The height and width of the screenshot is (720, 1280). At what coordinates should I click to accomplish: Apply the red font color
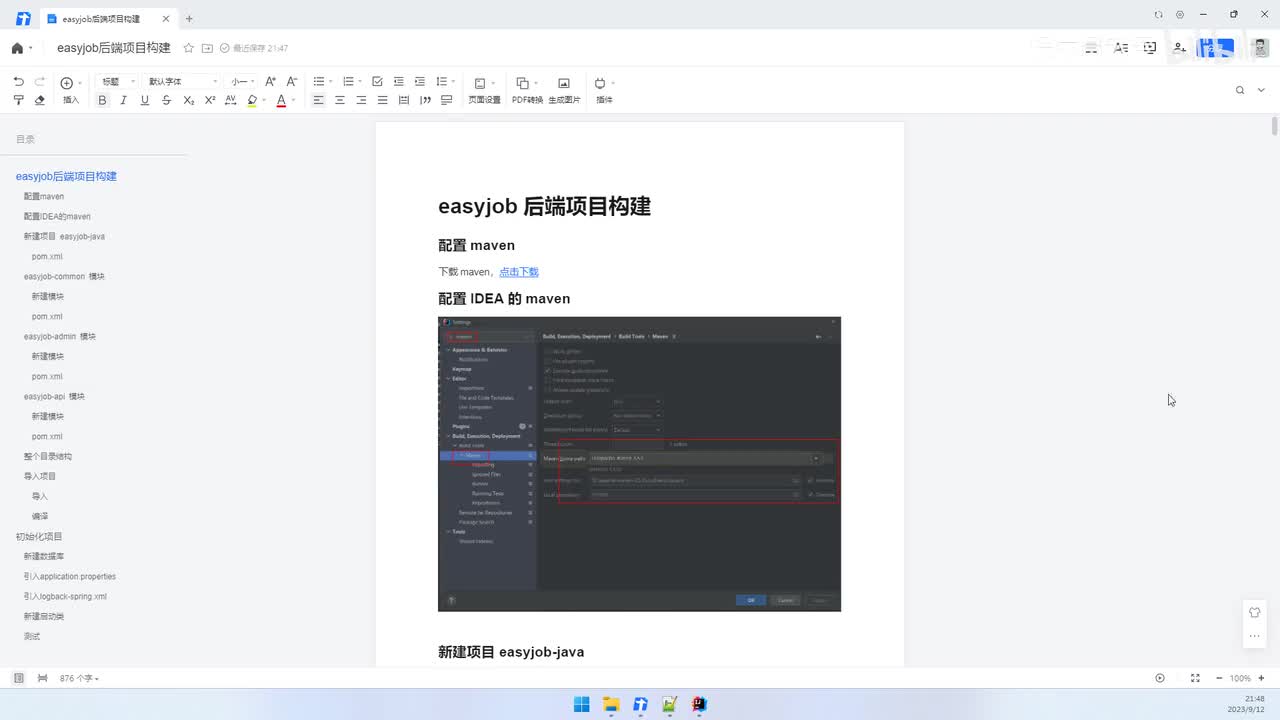tap(281, 100)
